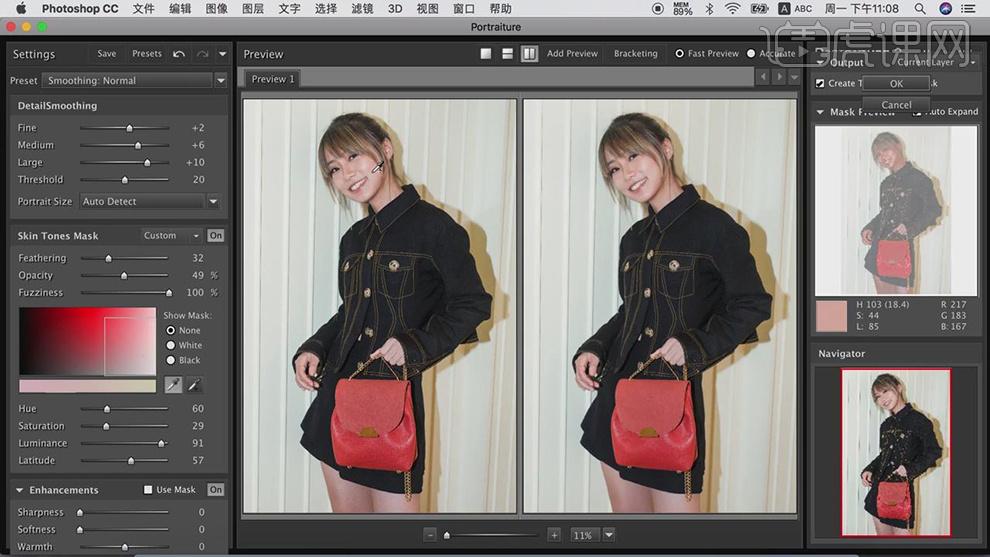Screen dimensions: 990x557
Task: Choose White for Show Mask
Action: point(170,345)
